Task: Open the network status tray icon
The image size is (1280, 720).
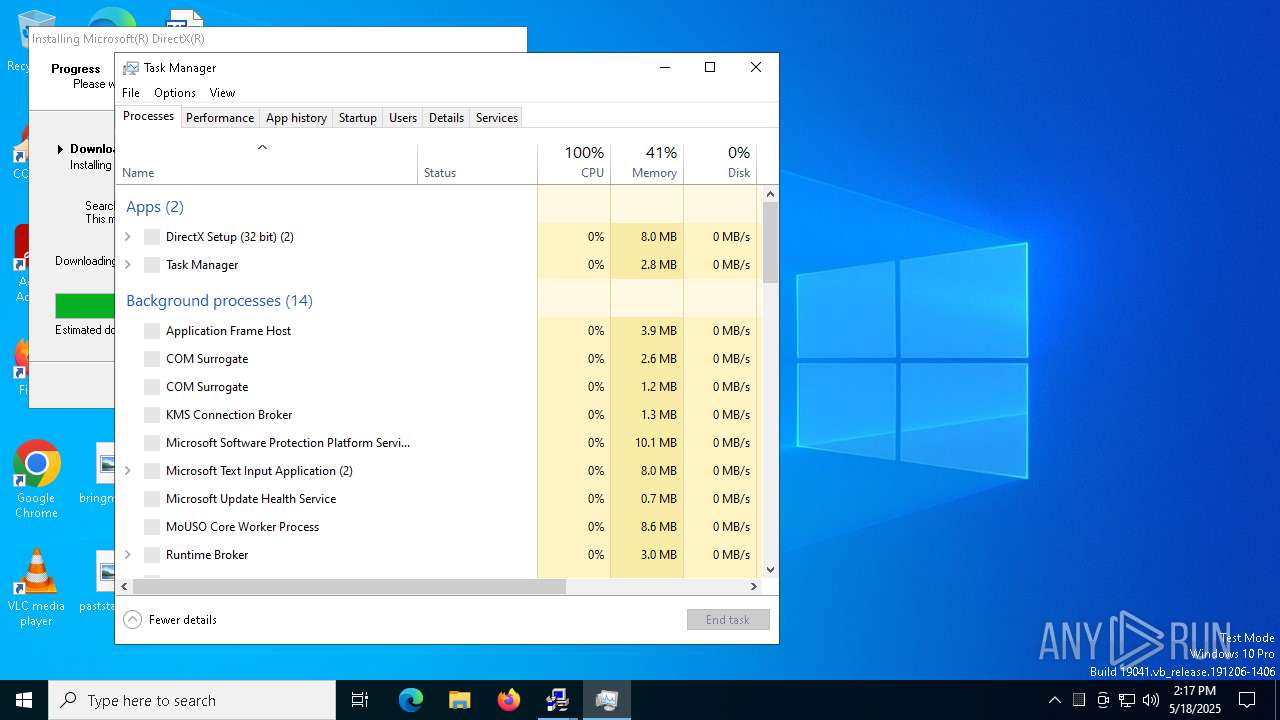Action: [x=1127, y=700]
